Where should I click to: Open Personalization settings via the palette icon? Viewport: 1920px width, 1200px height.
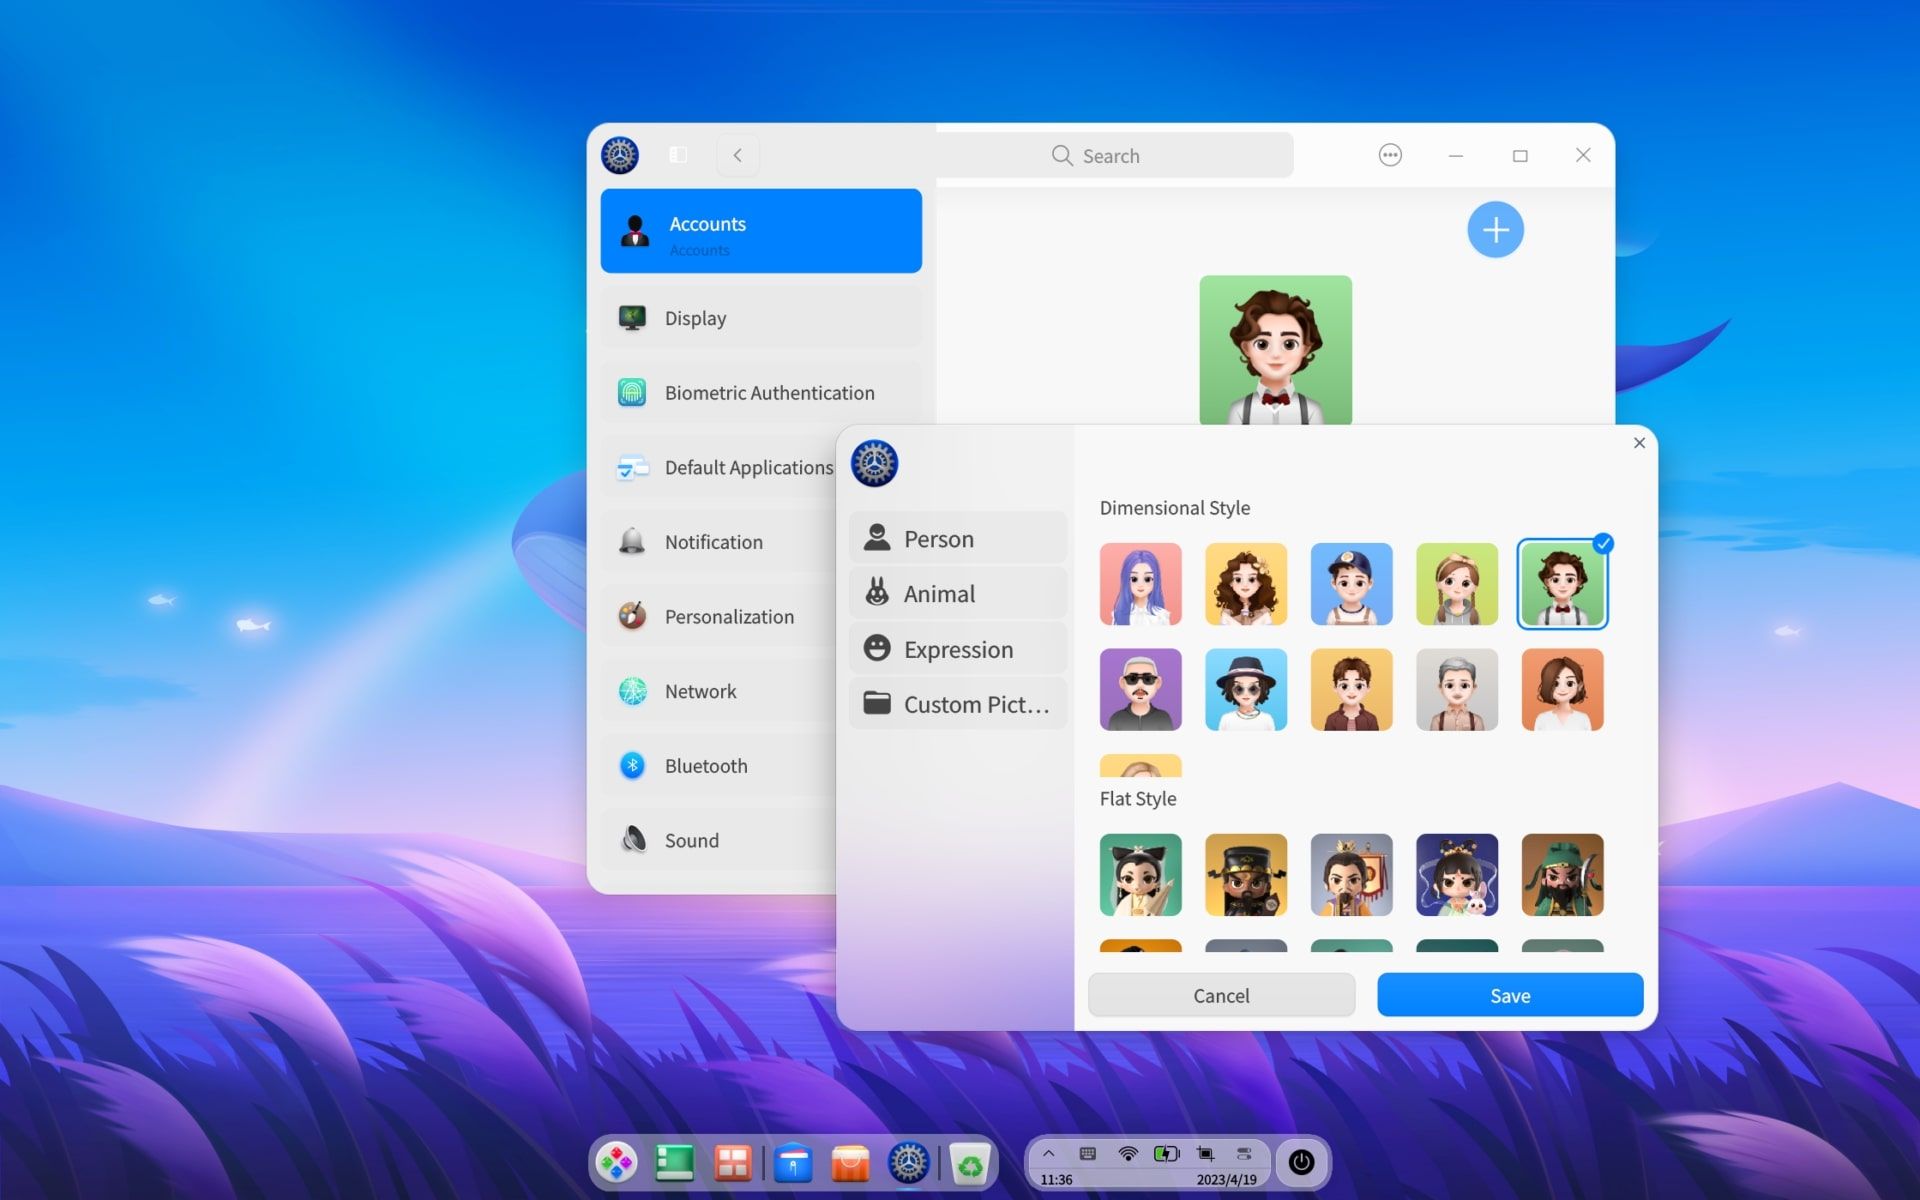[633, 616]
